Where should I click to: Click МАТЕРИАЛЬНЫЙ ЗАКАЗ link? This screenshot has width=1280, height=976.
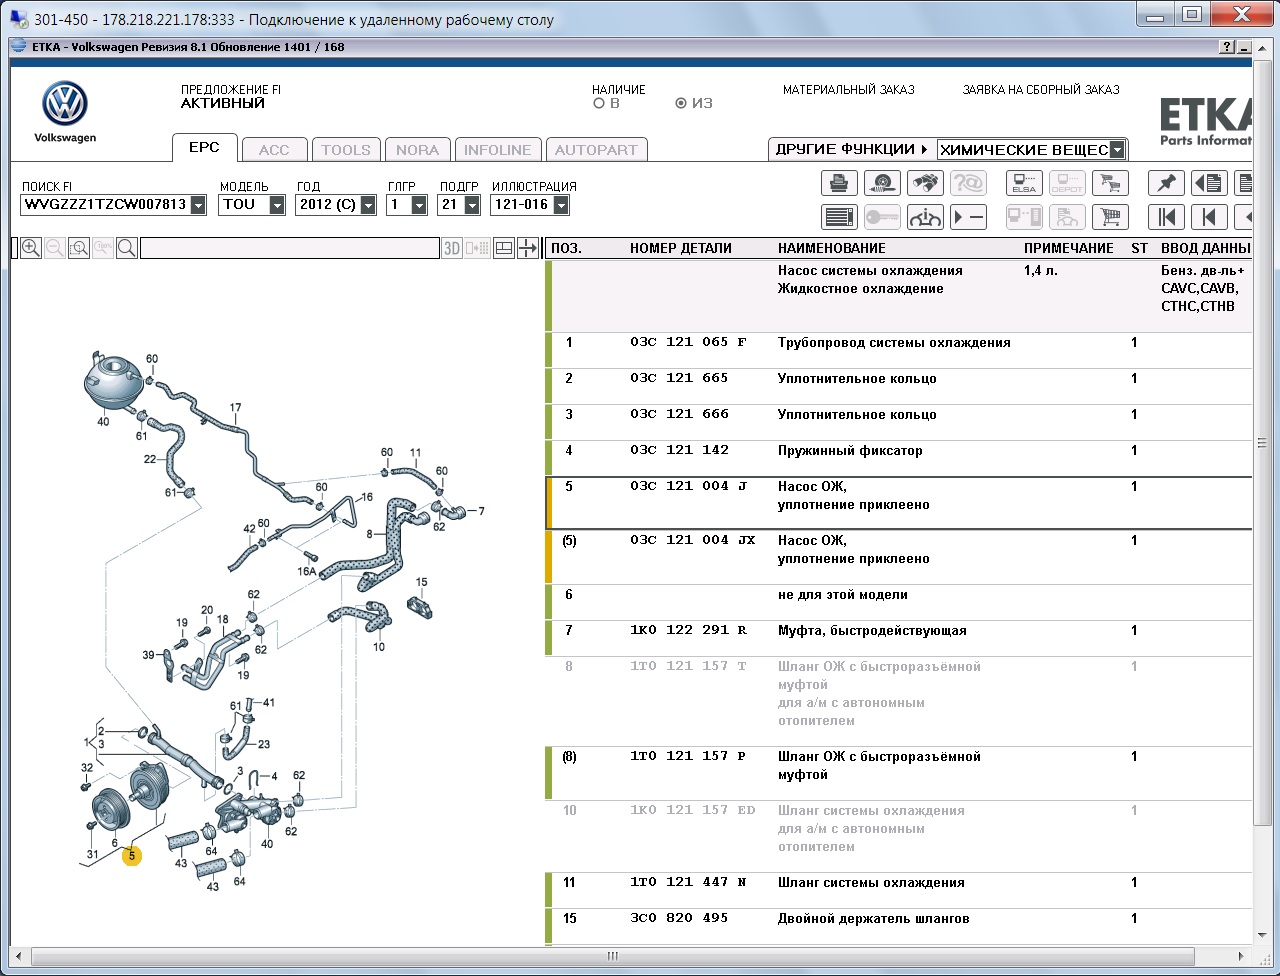coord(849,90)
